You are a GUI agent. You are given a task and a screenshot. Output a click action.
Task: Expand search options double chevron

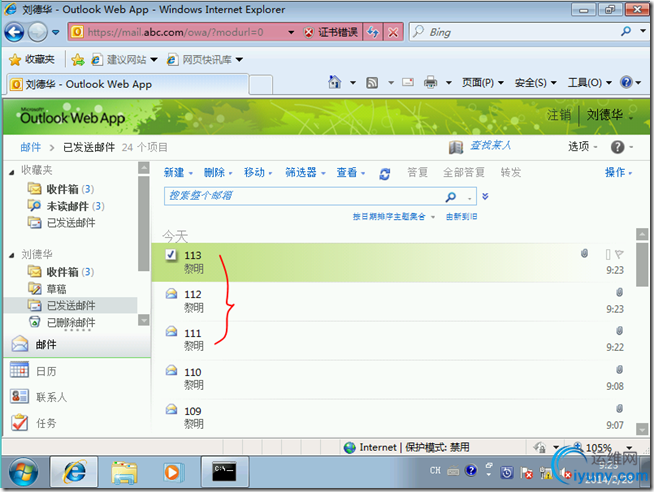(485, 196)
